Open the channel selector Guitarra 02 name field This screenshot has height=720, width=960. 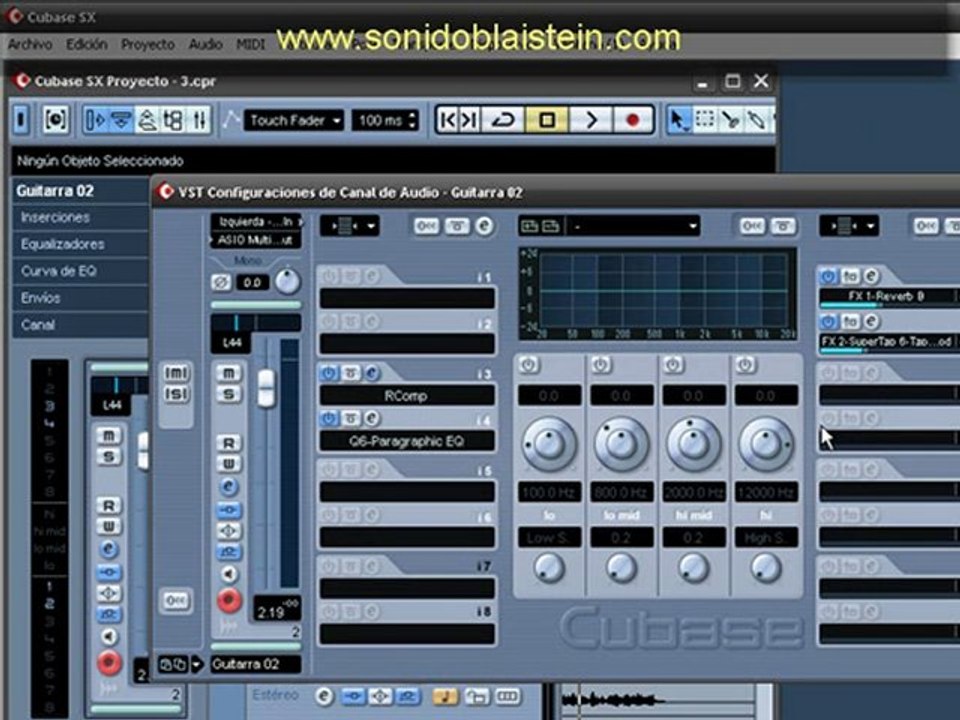256,664
